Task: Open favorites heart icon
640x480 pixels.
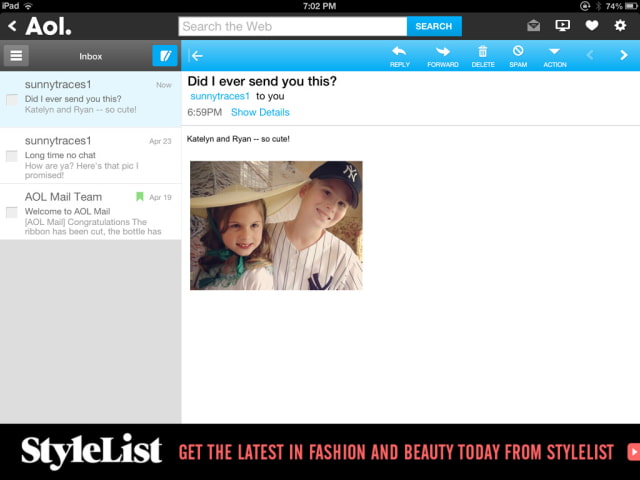Action: click(x=591, y=26)
